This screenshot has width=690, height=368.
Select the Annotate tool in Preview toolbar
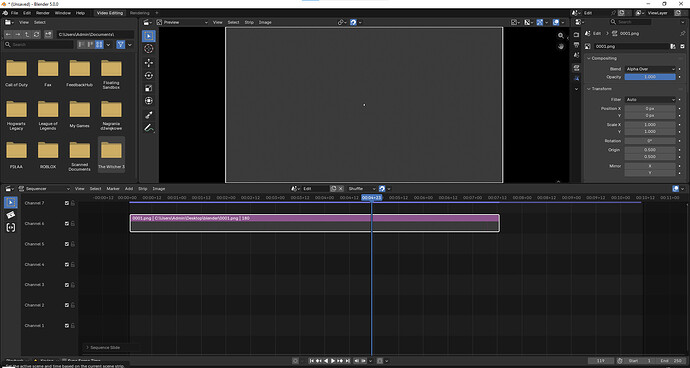point(149,129)
